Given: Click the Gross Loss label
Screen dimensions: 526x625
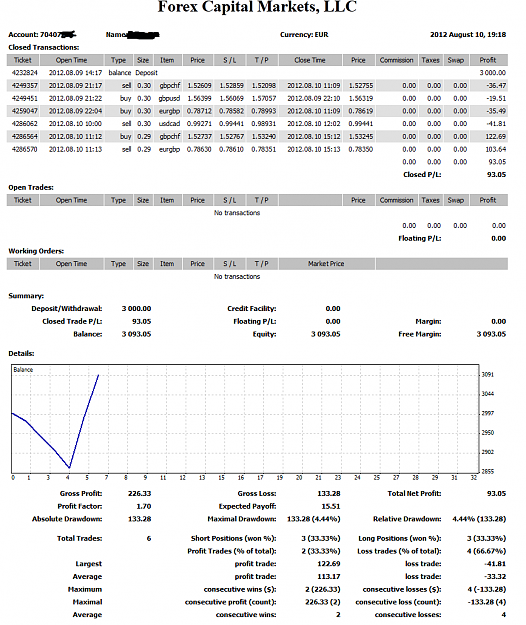Looking at the screenshot, I should pyautogui.click(x=257, y=494).
